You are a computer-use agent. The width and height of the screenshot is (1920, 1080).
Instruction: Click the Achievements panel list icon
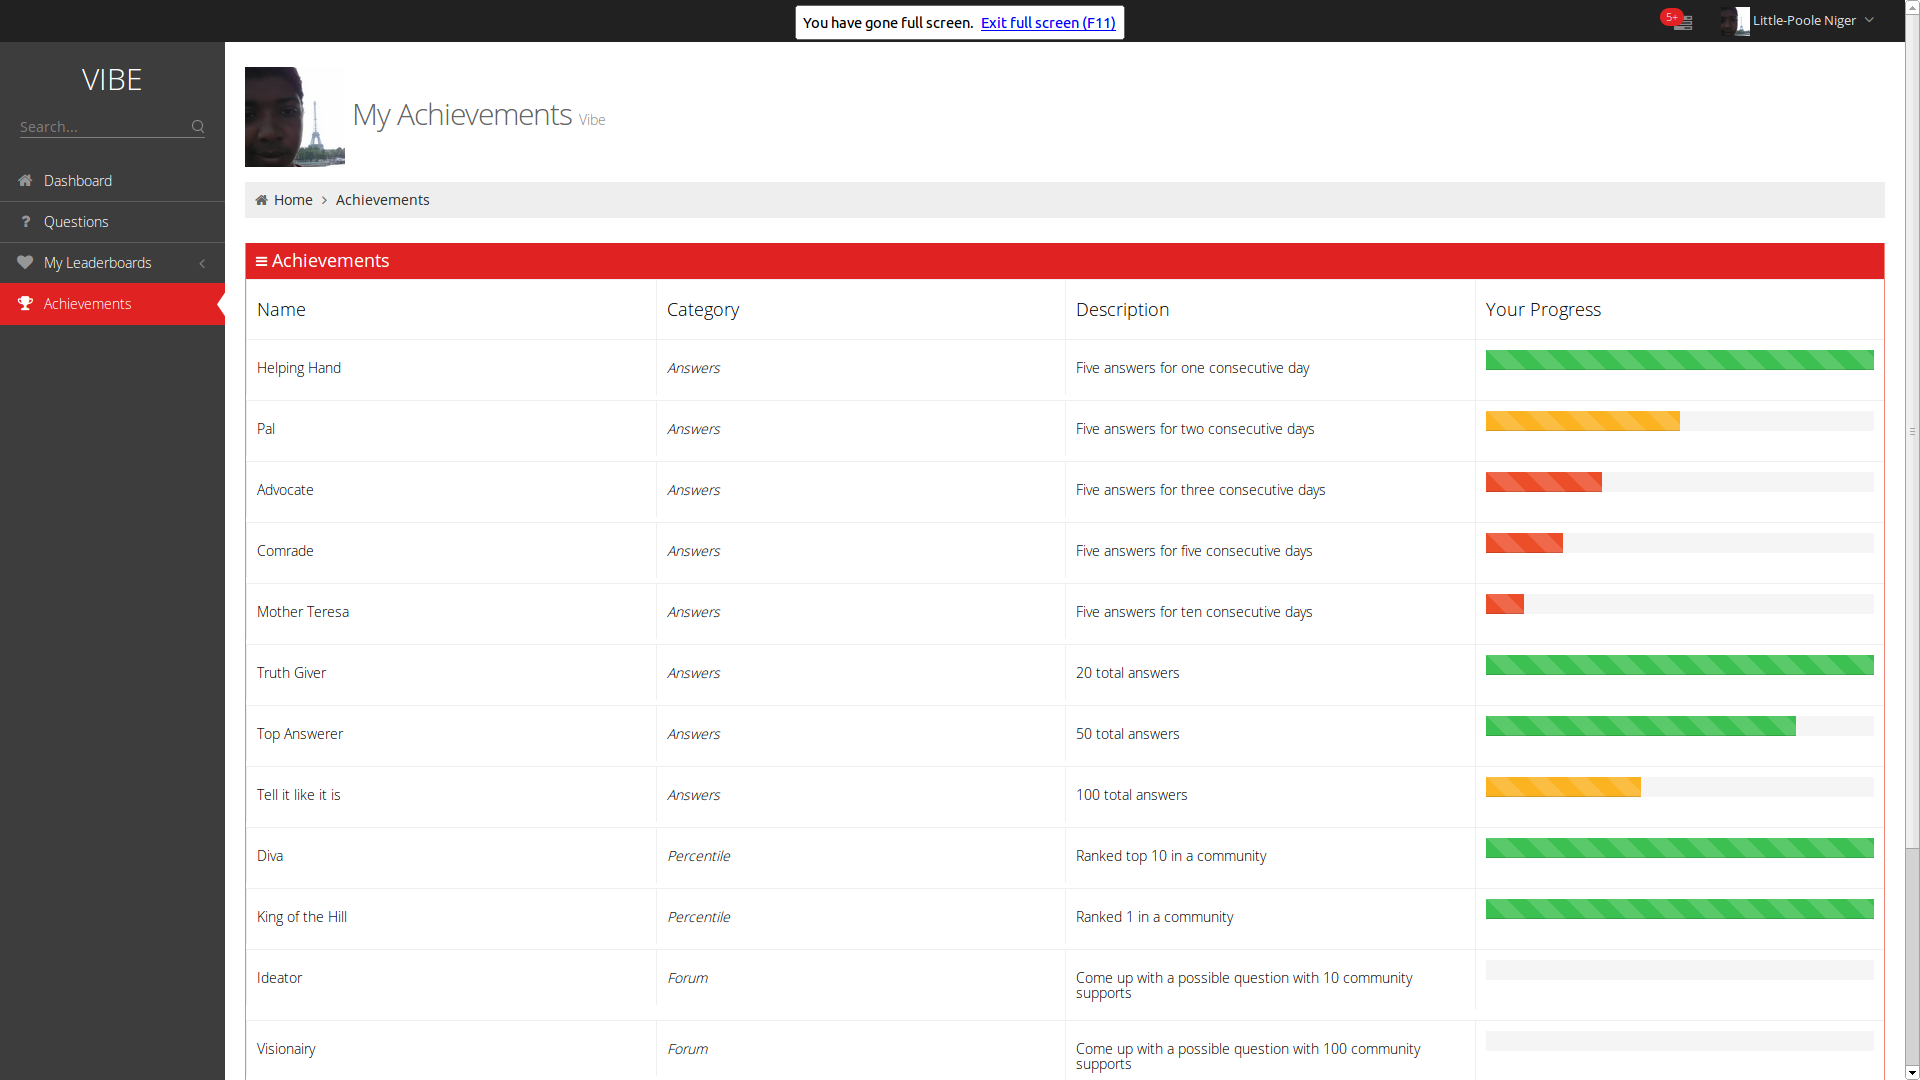click(x=261, y=261)
